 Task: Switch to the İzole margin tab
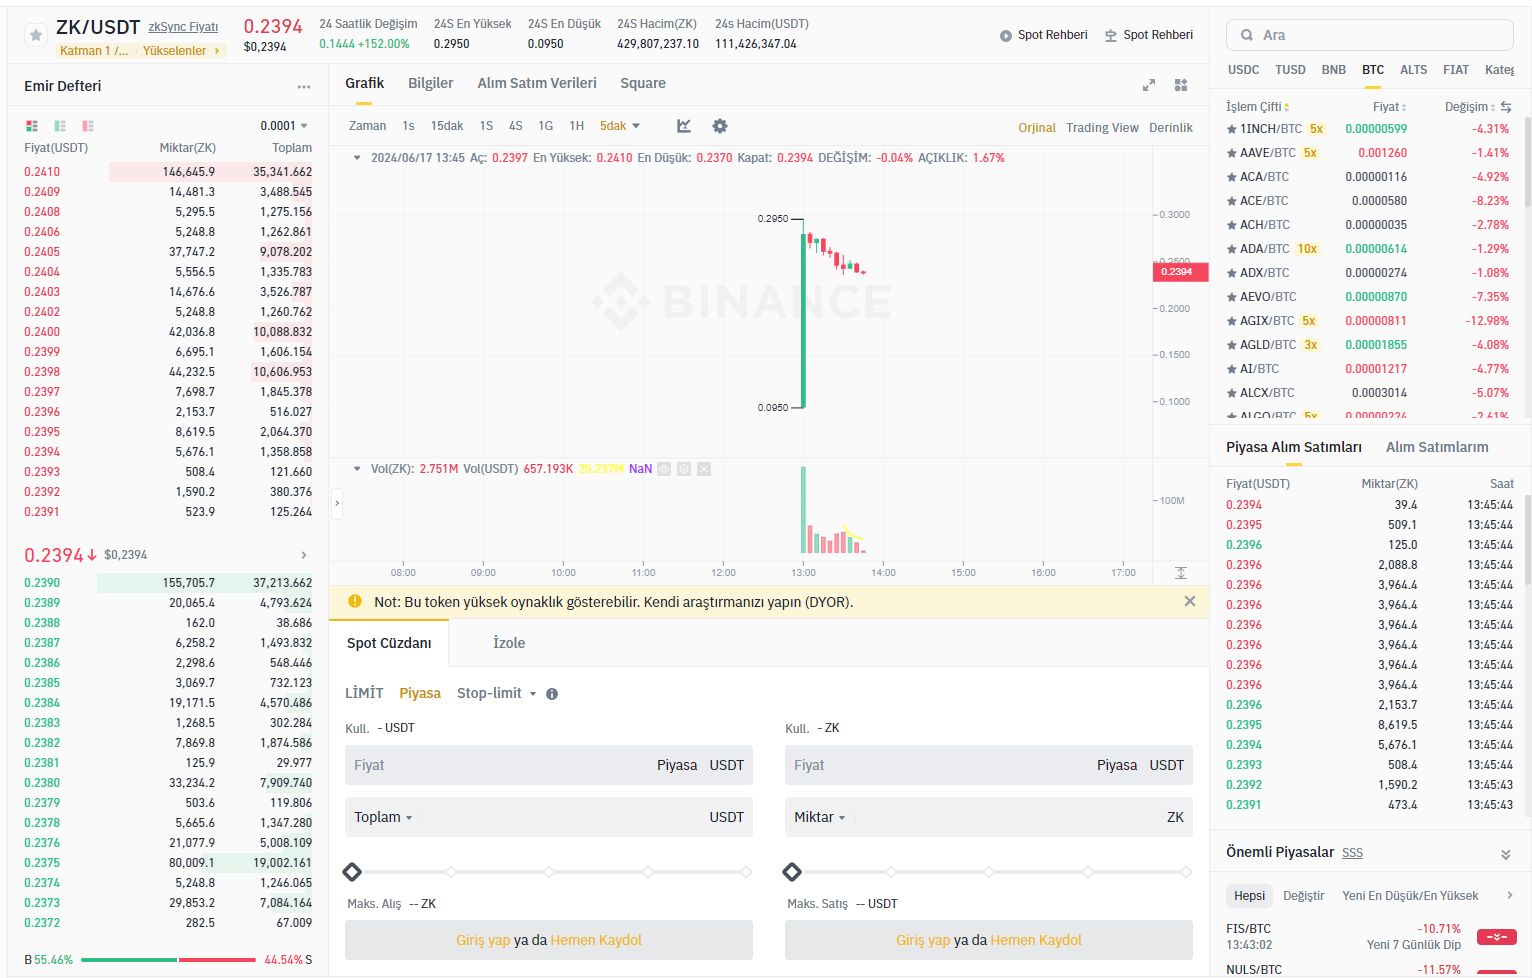pos(509,643)
